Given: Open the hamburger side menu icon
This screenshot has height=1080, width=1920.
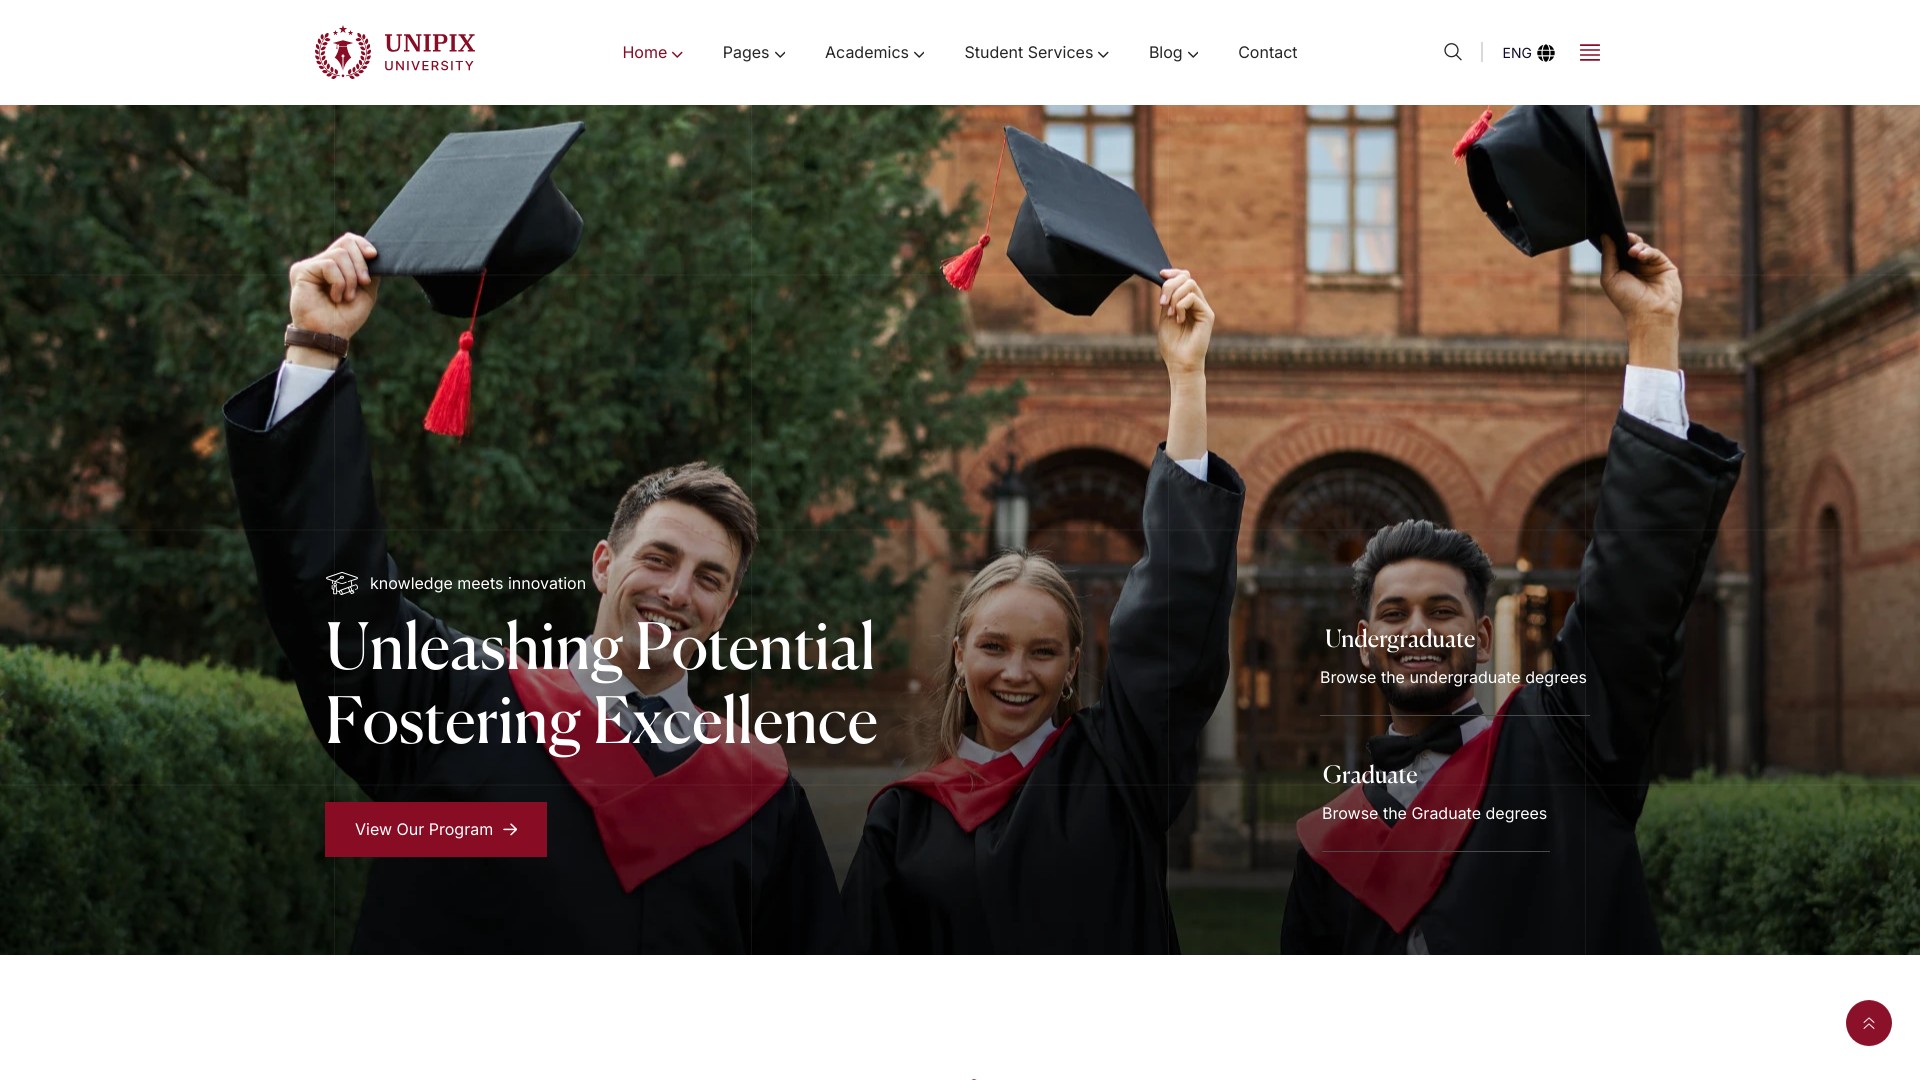Looking at the screenshot, I should tap(1590, 53).
